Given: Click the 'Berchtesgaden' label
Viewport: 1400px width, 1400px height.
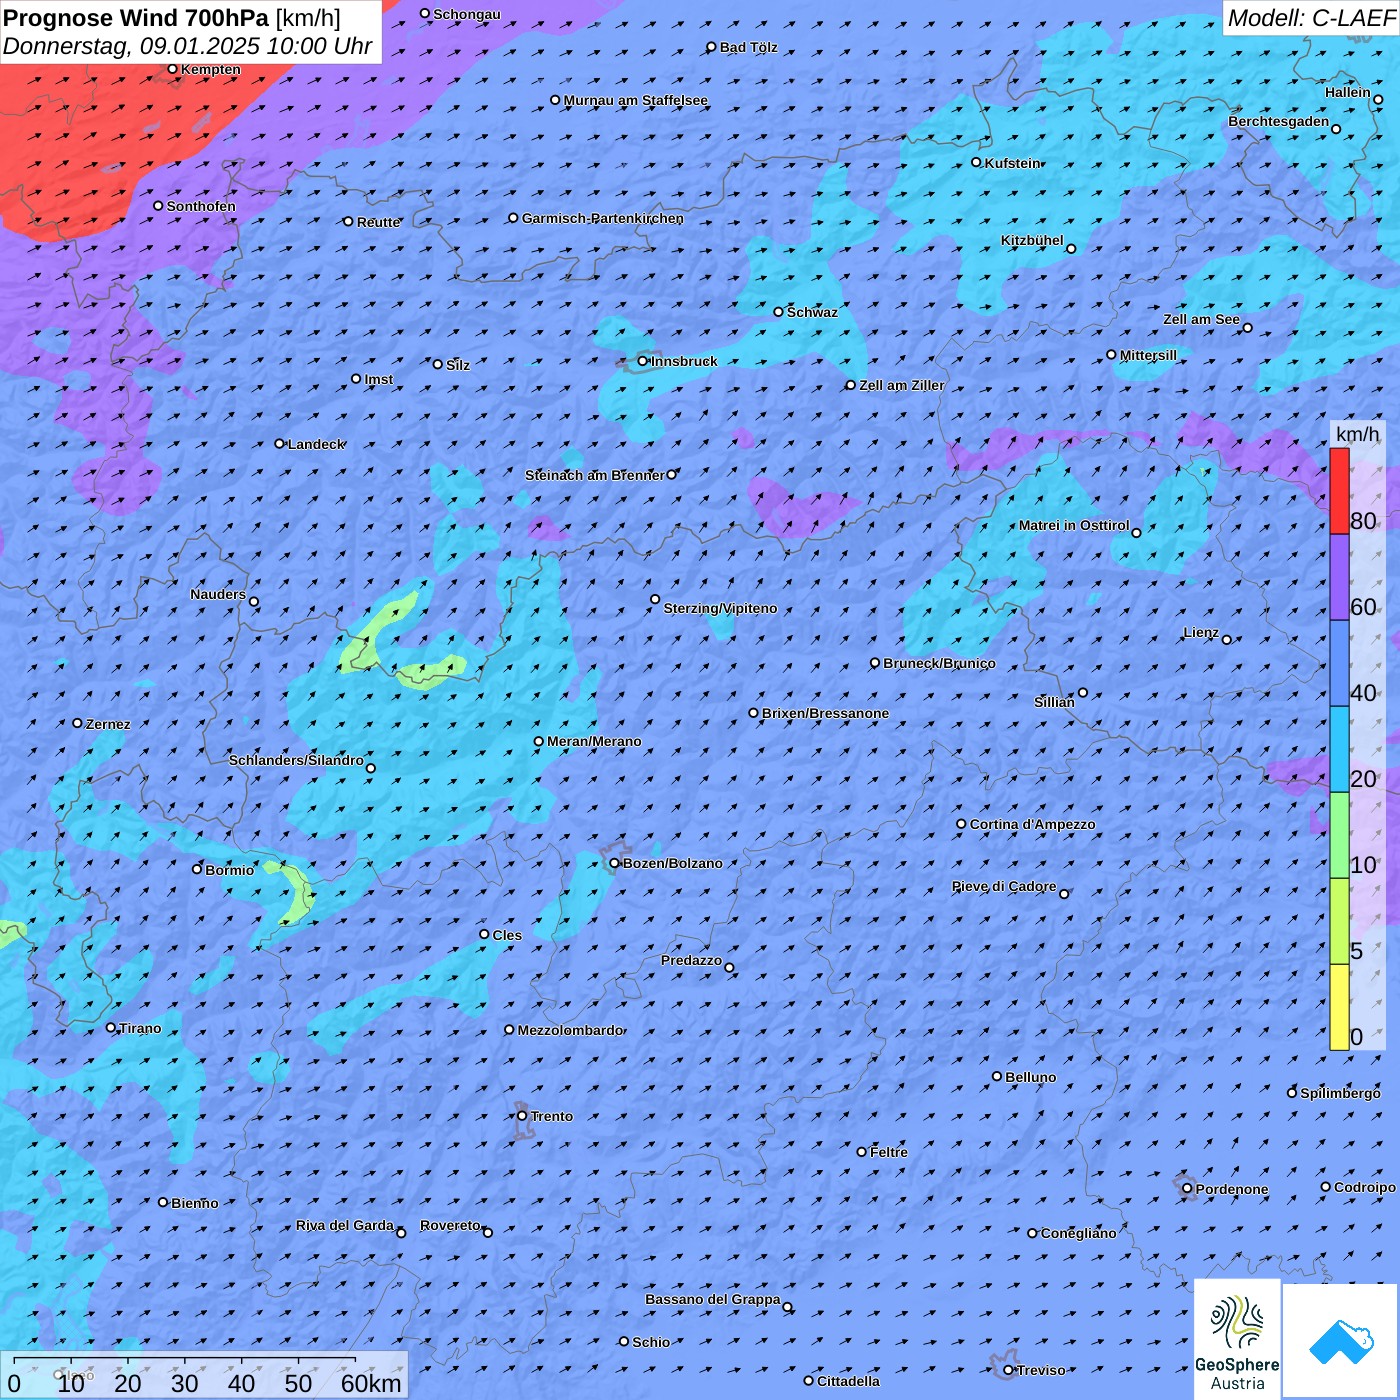Looking at the screenshot, I should point(1279,121).
